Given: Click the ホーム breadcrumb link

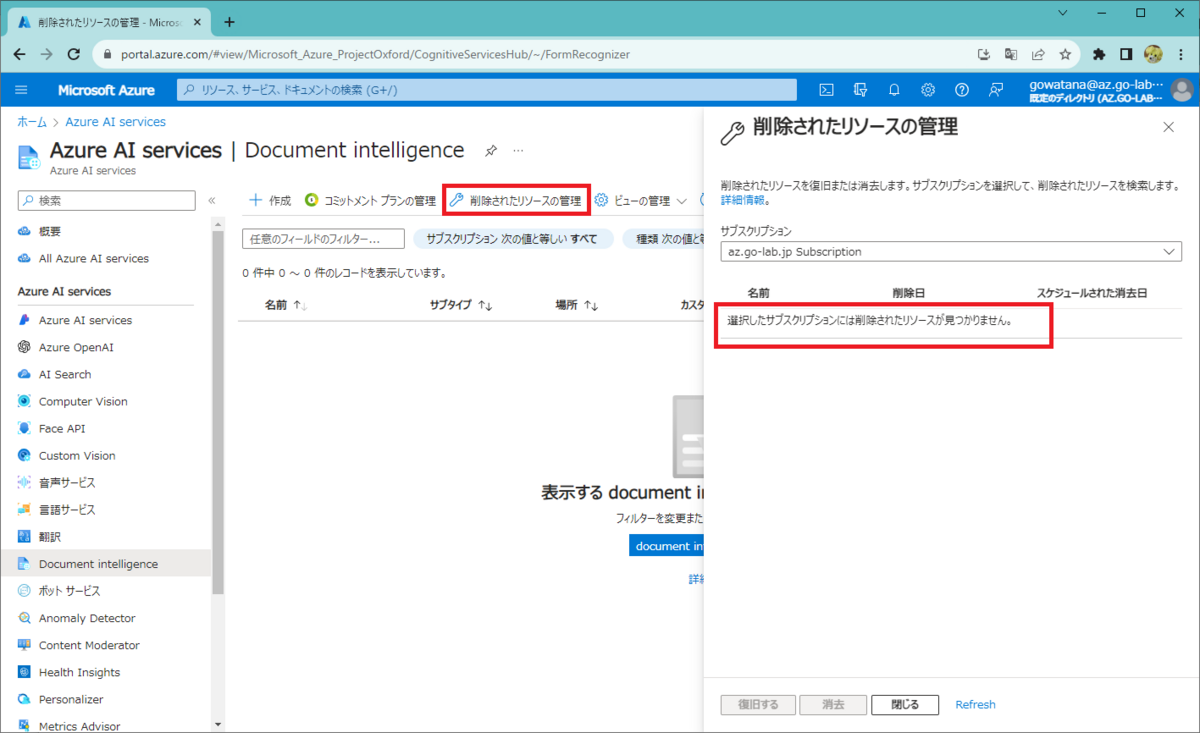Looking at the screenshot, I should point(32,122).
